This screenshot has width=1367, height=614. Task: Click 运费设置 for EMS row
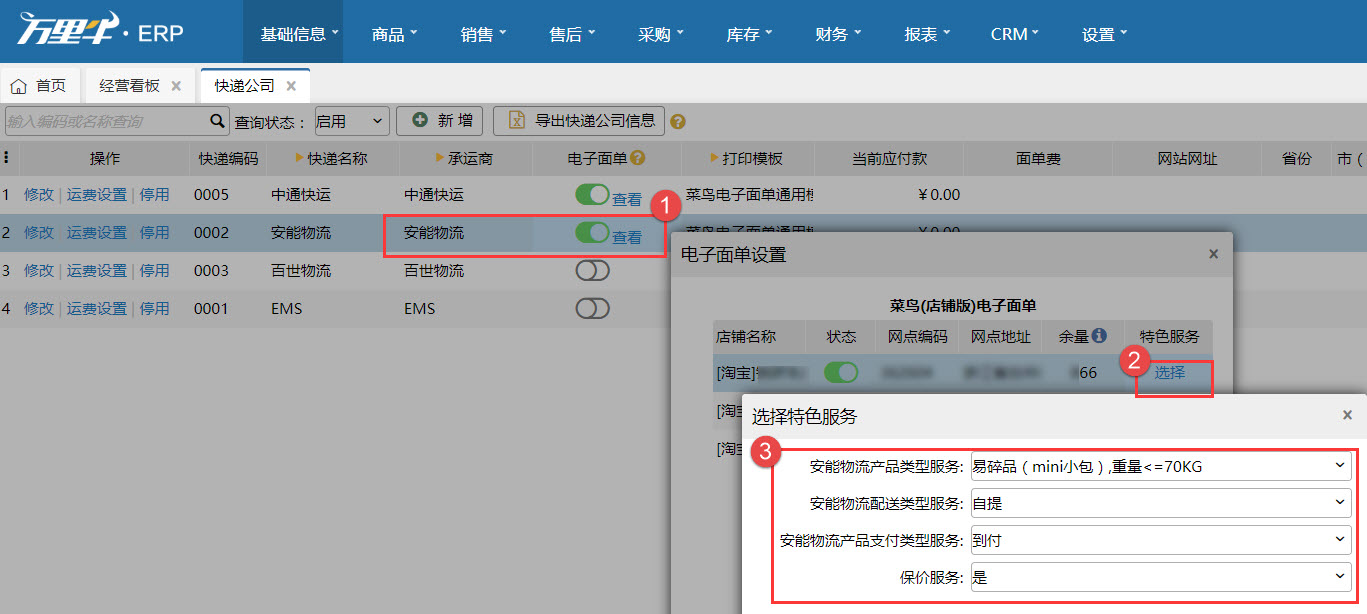[97, 309]
